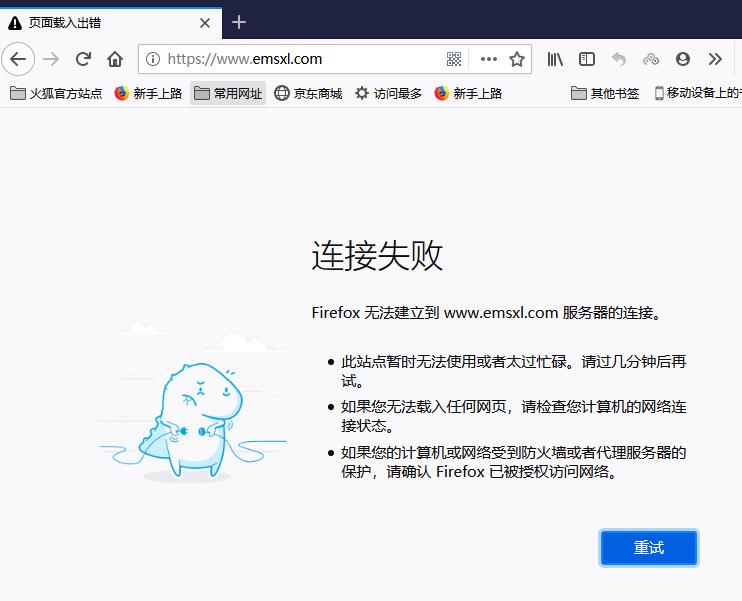Open a new tab
Image resolution: width=742 pixels, height=601 pixels.
[239, 22]
